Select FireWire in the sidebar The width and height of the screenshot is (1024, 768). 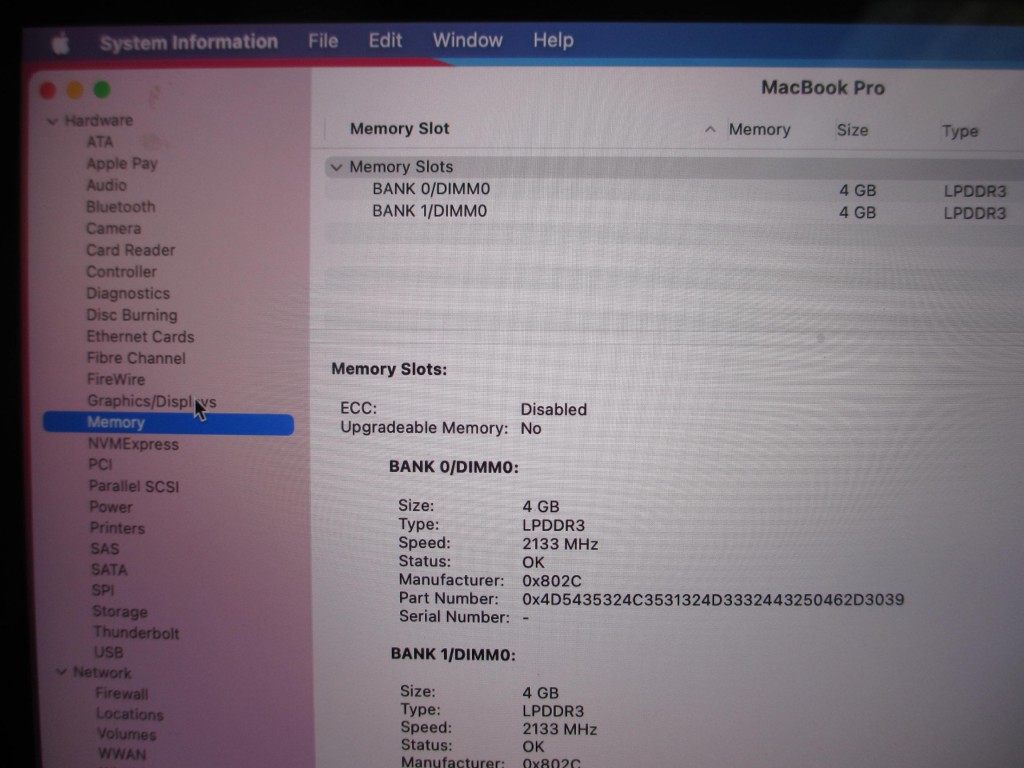click(x=116, y=379)
